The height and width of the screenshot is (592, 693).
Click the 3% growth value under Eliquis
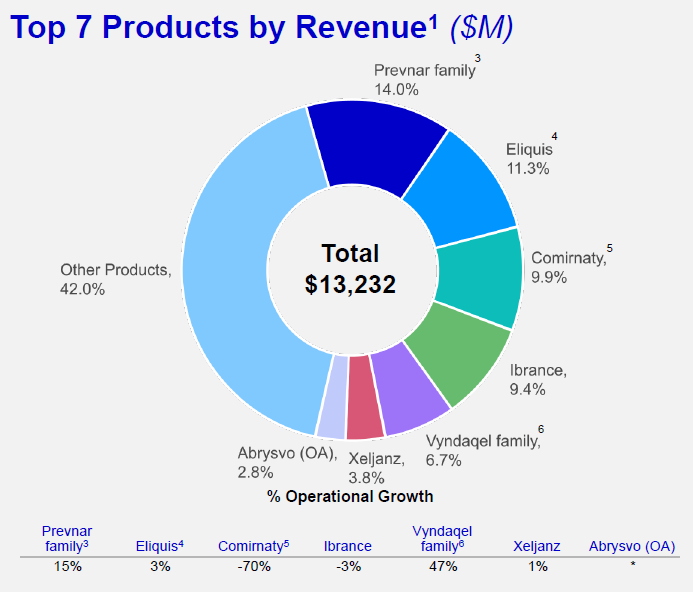[x=160, y=566]
